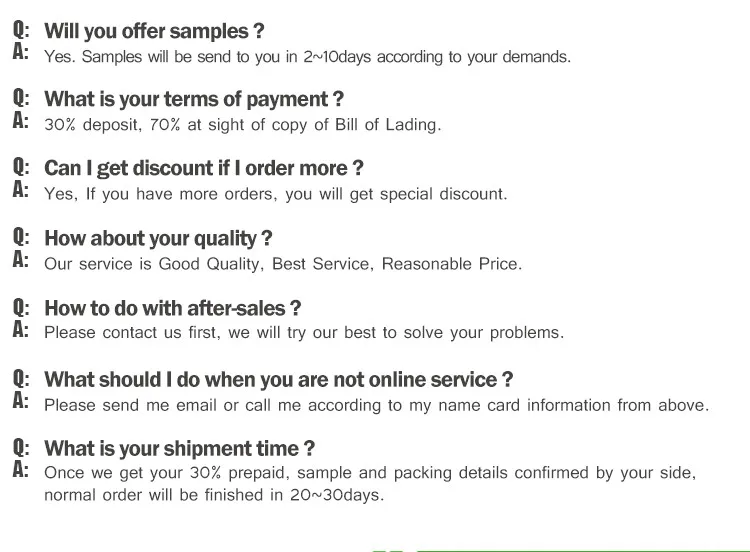Click the "Please contact us first" answer
Image resolution: width=750 pixels, height=552 pixels.
304,333
